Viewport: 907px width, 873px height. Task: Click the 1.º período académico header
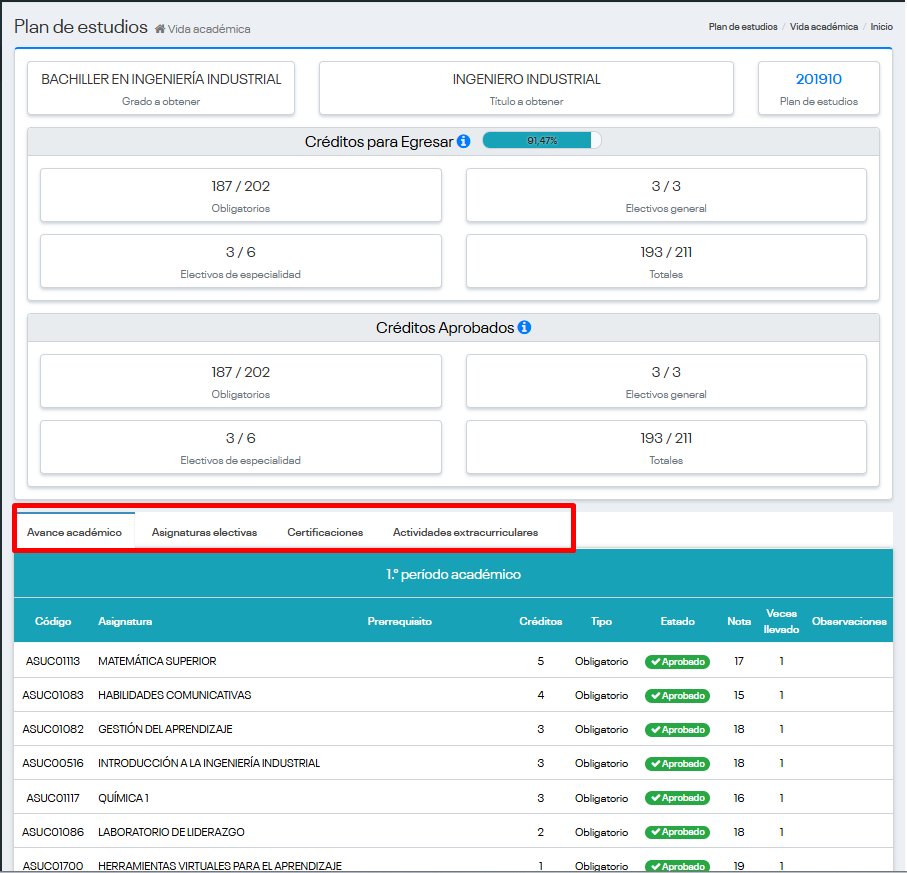[453, 575]
